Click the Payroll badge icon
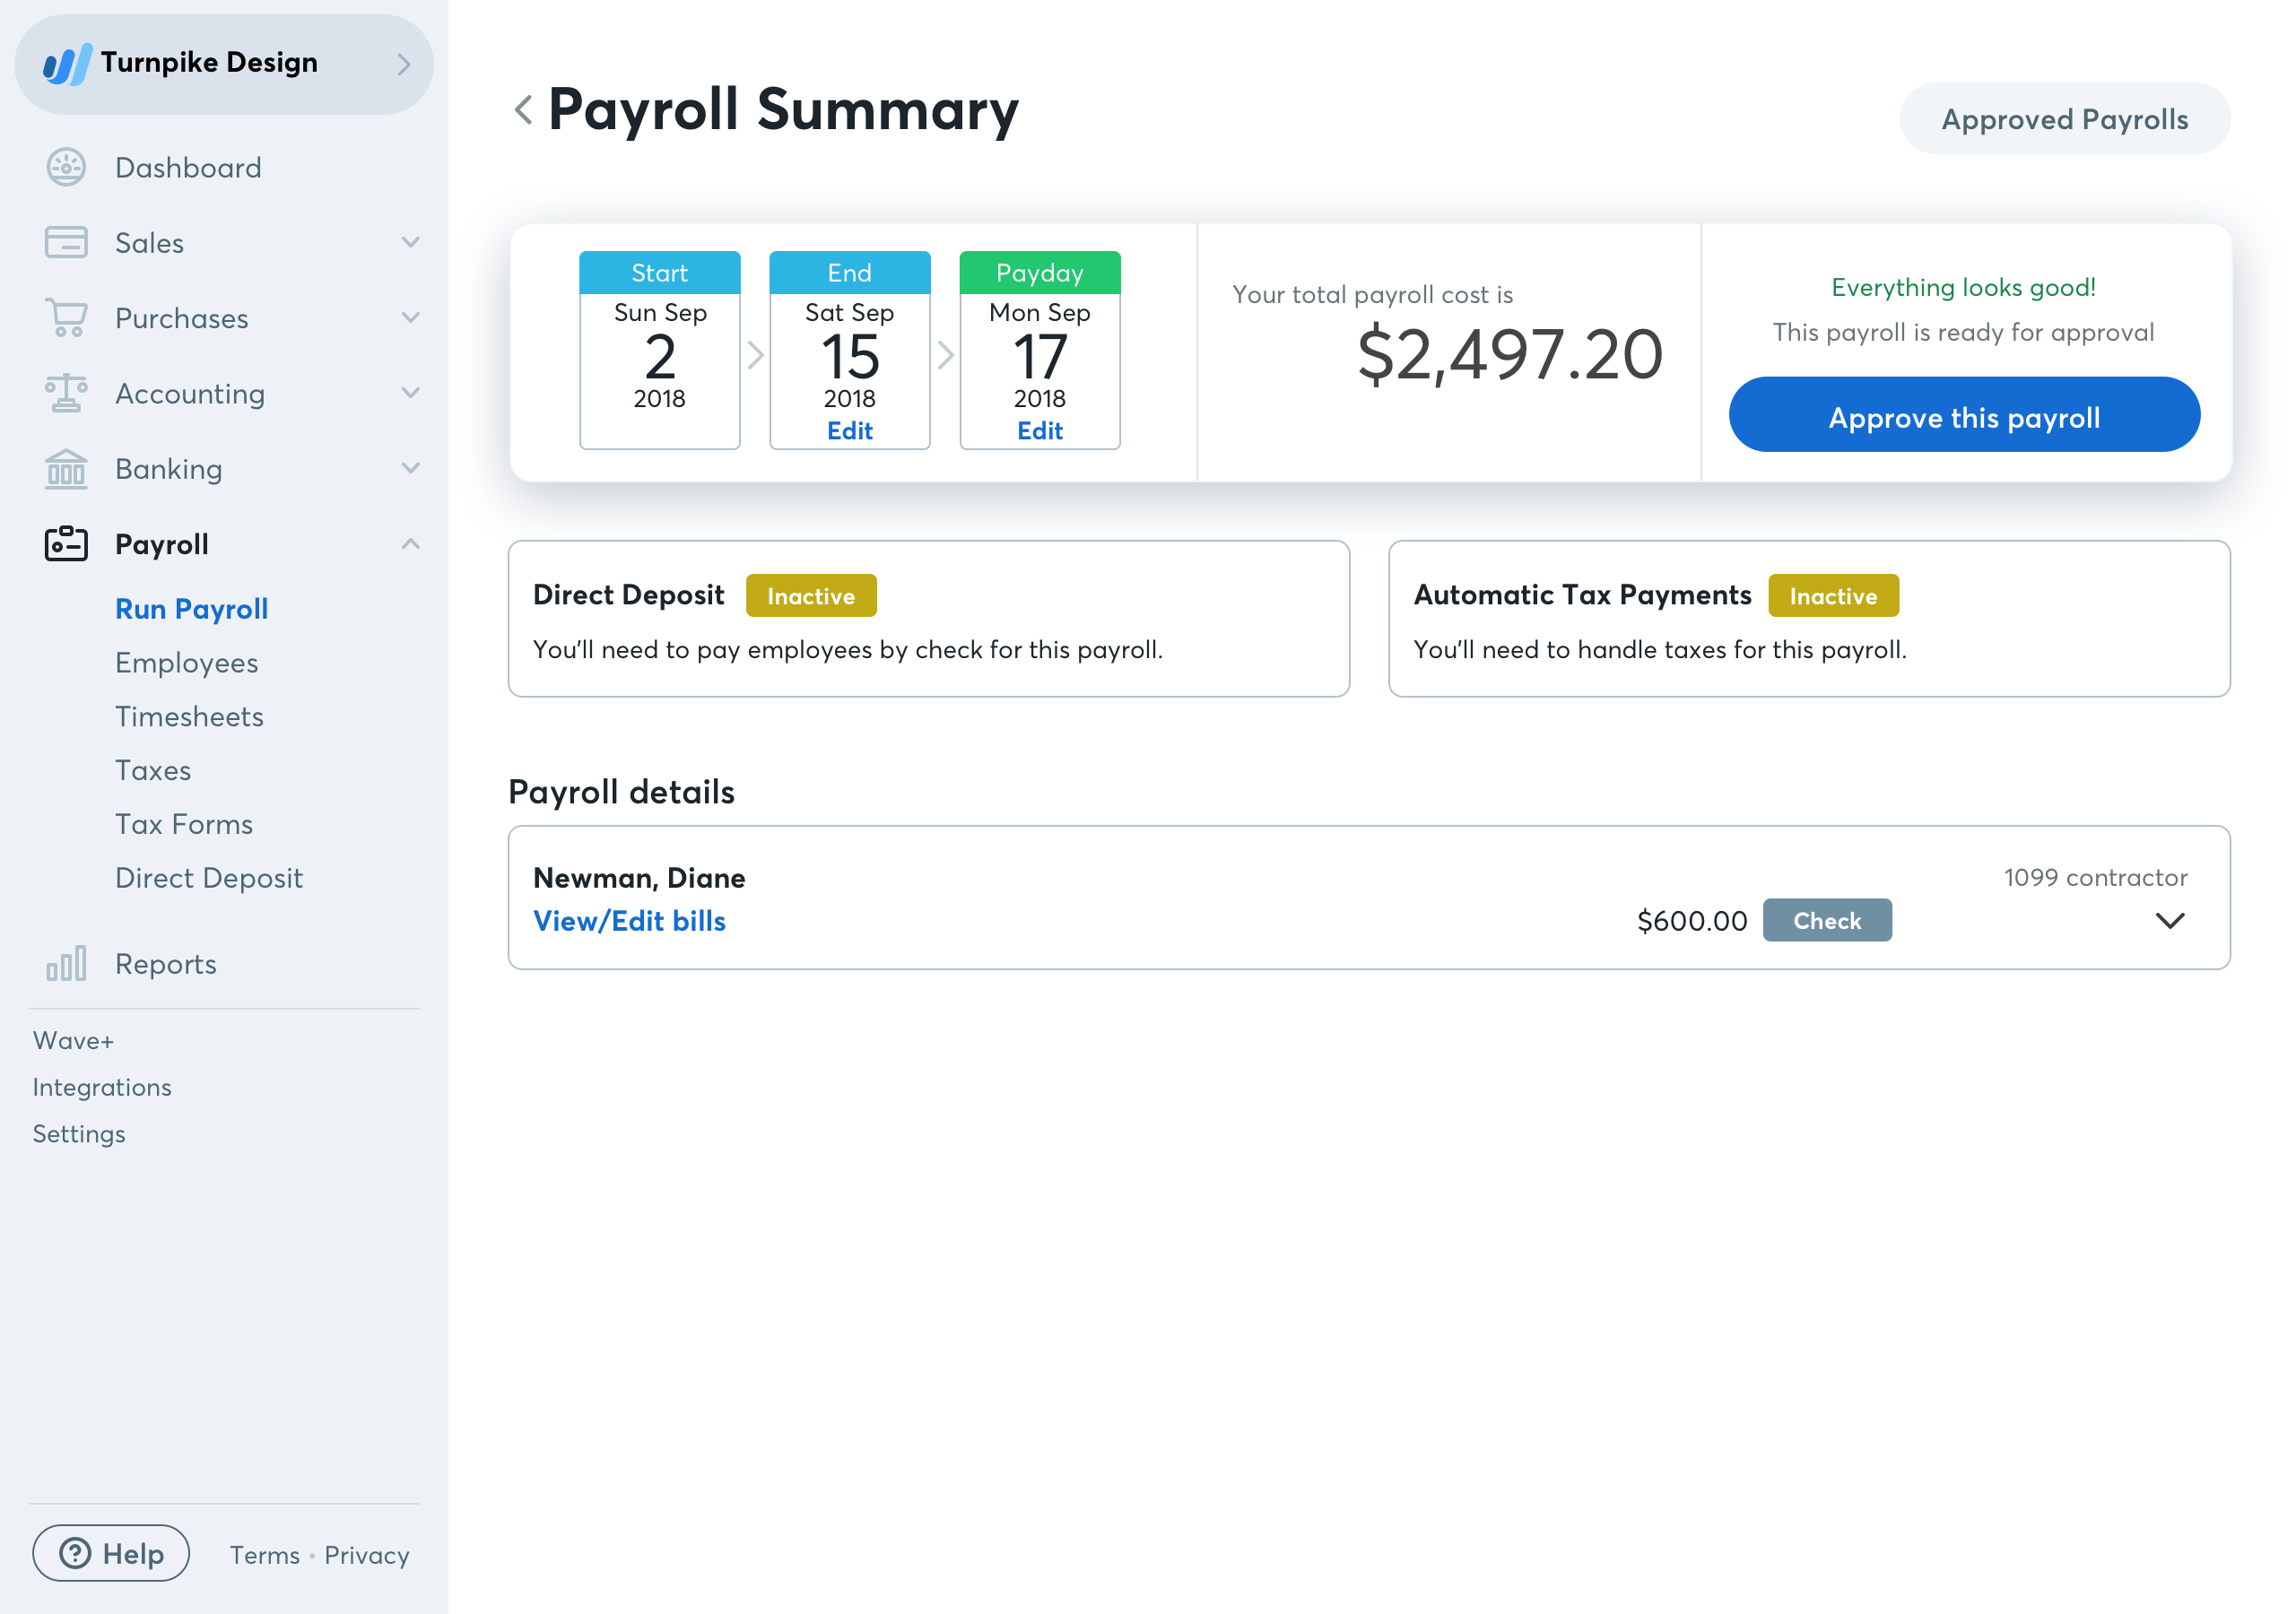This screenshot has height=1614, width=2296. (x=66, y=544)
